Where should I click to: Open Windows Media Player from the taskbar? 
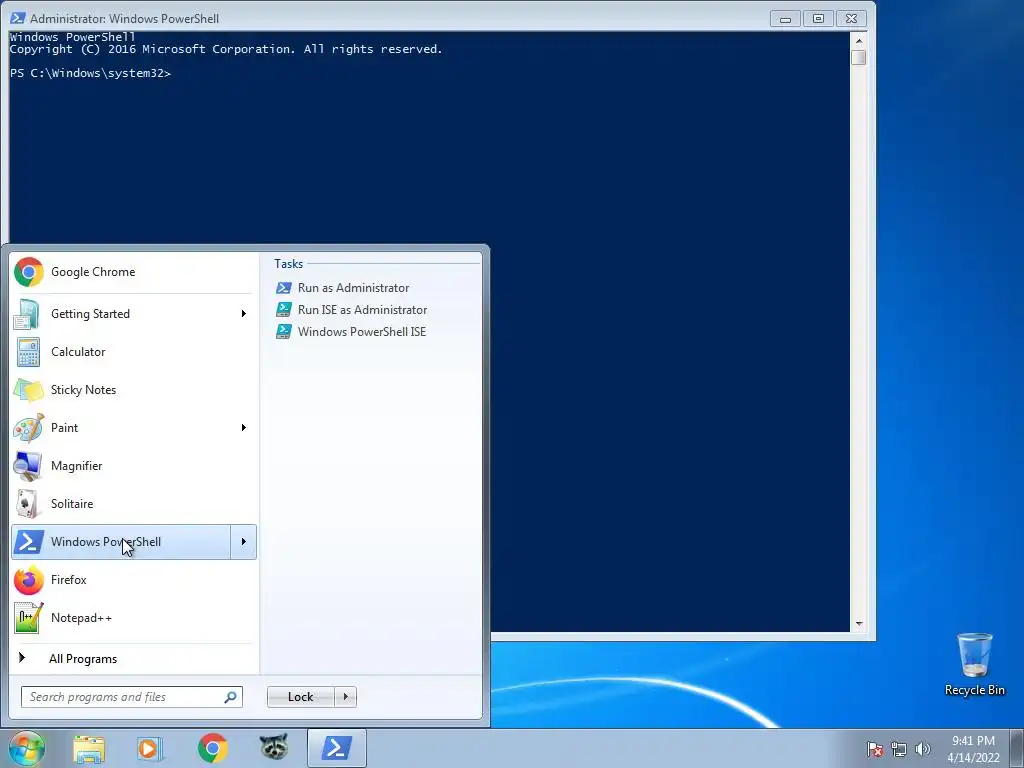point(150,748)
